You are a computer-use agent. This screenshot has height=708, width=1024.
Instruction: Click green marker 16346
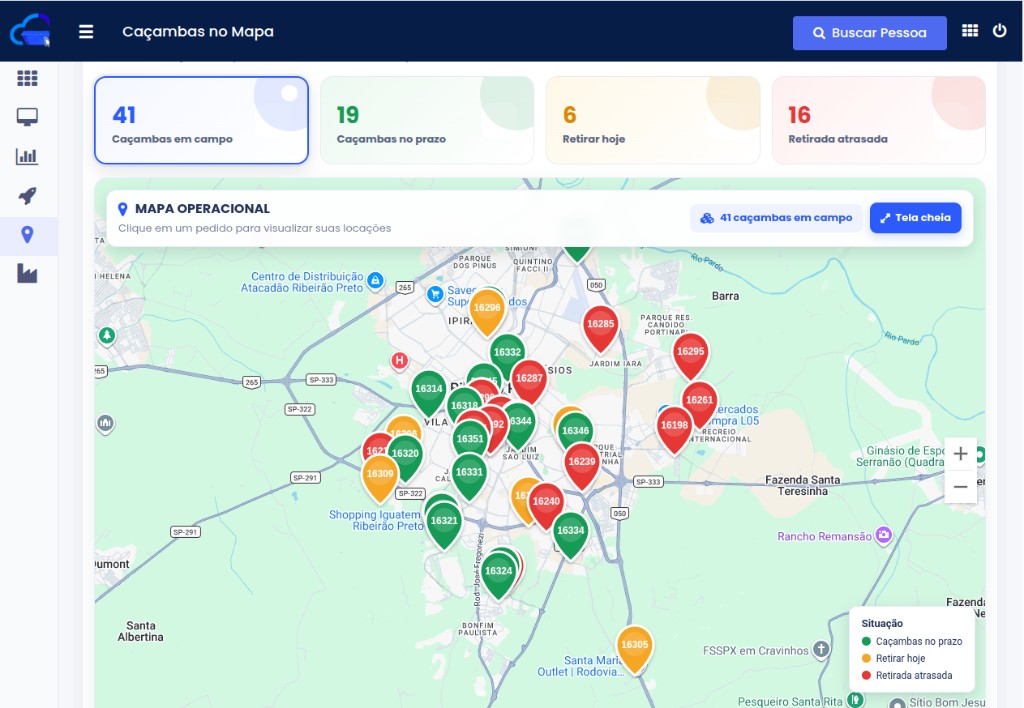(575, 432)
